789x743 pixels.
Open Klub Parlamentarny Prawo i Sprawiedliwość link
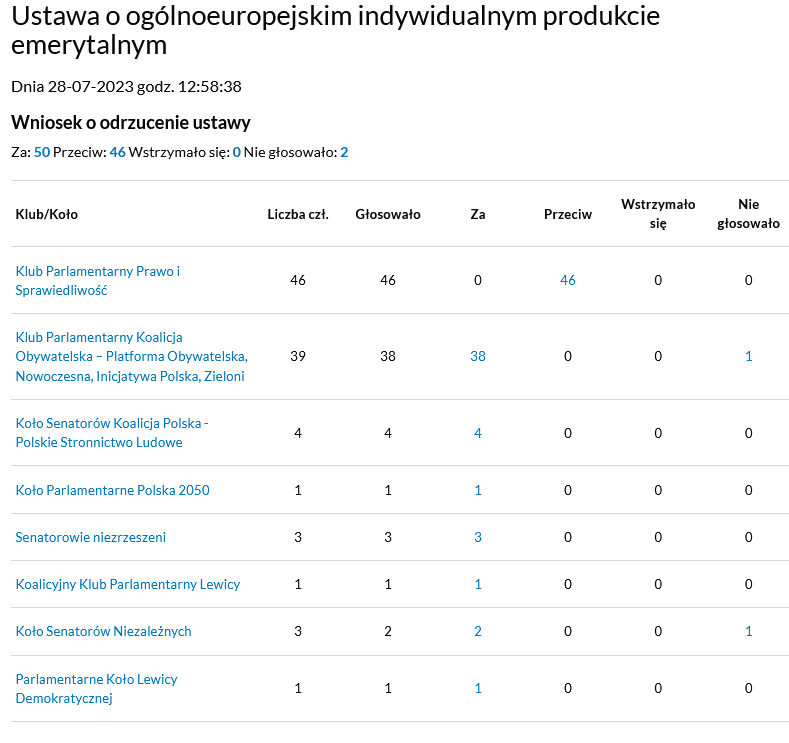(98, 281)
